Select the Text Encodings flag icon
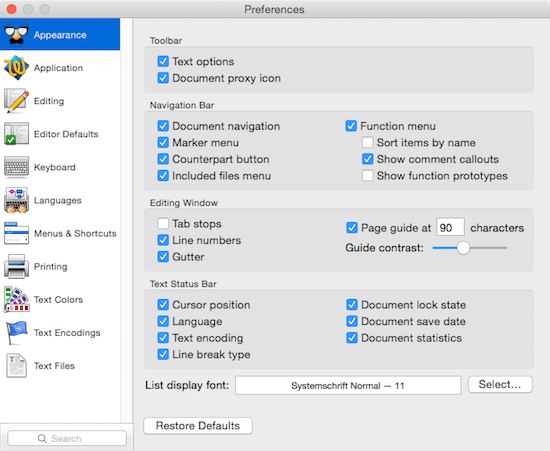The image size is (550, 451). point(16,332)
